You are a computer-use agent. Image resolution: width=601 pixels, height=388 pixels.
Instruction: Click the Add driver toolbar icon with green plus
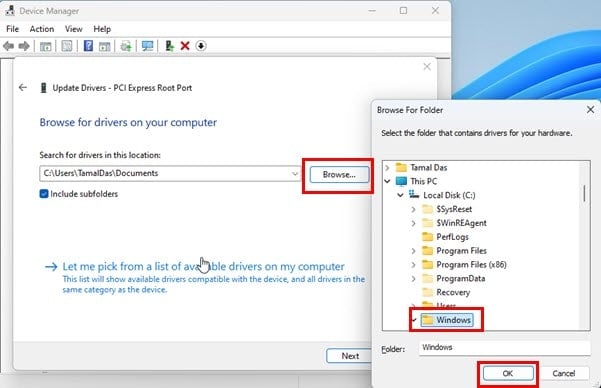tap(169, 46)
